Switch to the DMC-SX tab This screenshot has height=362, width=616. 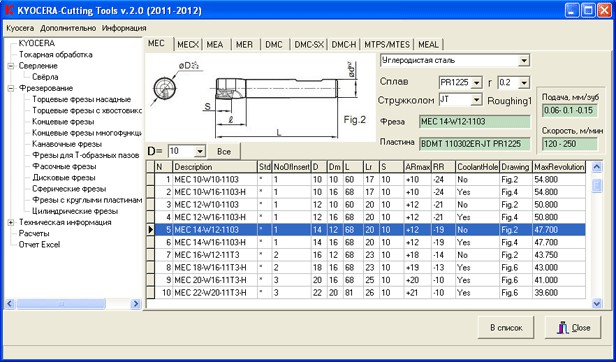[x=309, y=45]
